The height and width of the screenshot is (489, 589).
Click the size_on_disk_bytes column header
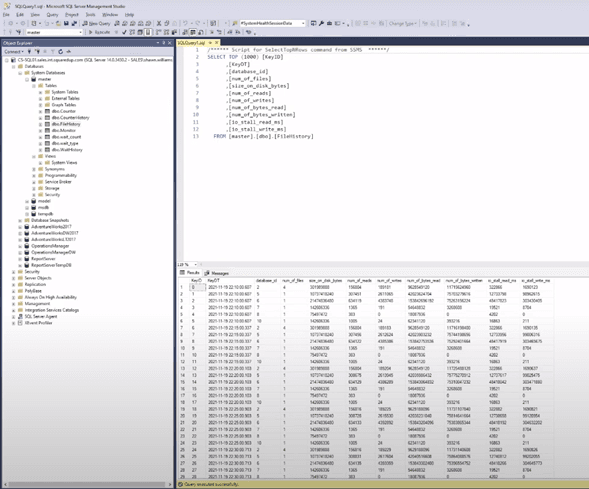[325, 281]
